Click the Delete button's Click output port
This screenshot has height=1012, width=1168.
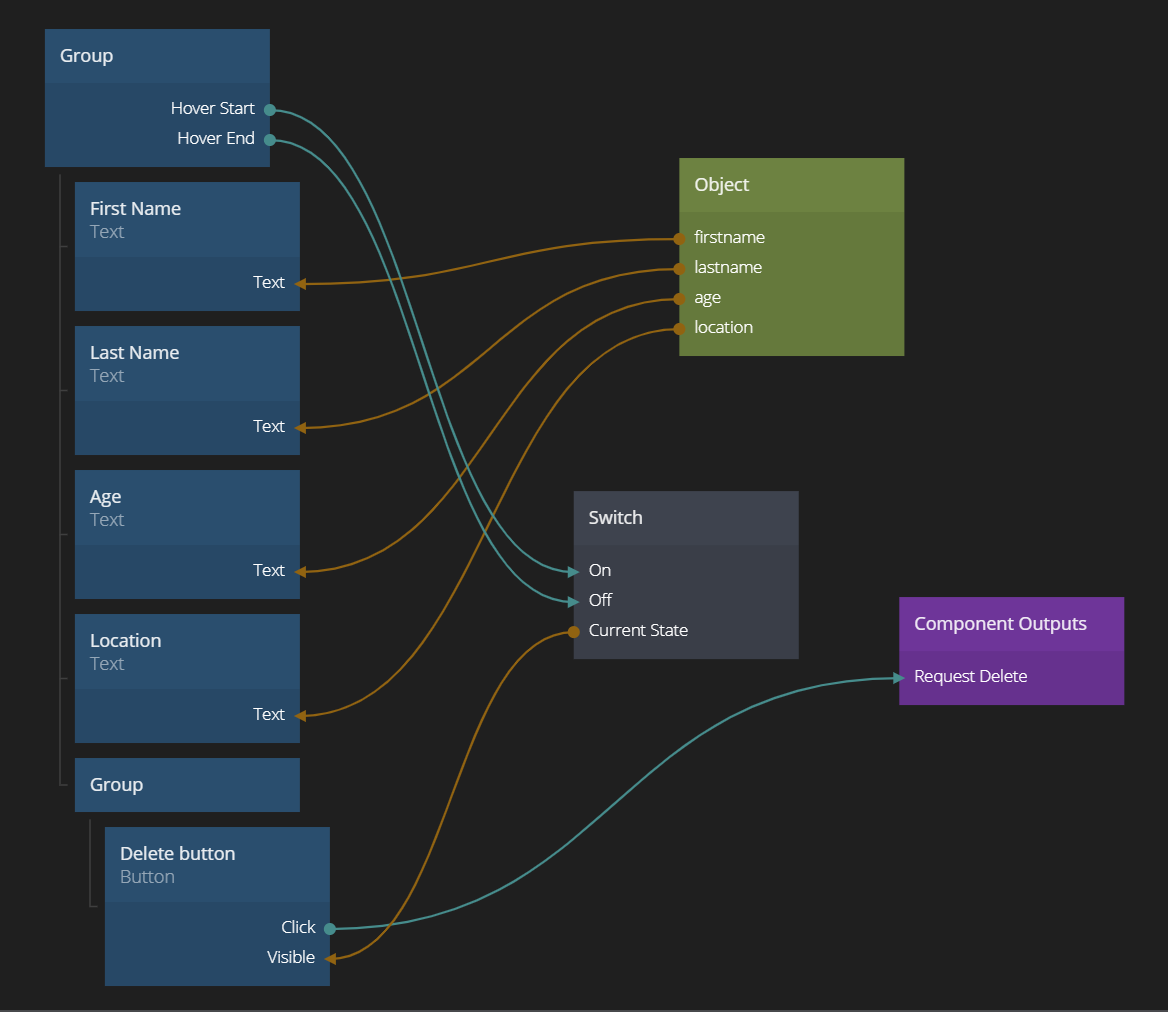click(x=330, y=928)
